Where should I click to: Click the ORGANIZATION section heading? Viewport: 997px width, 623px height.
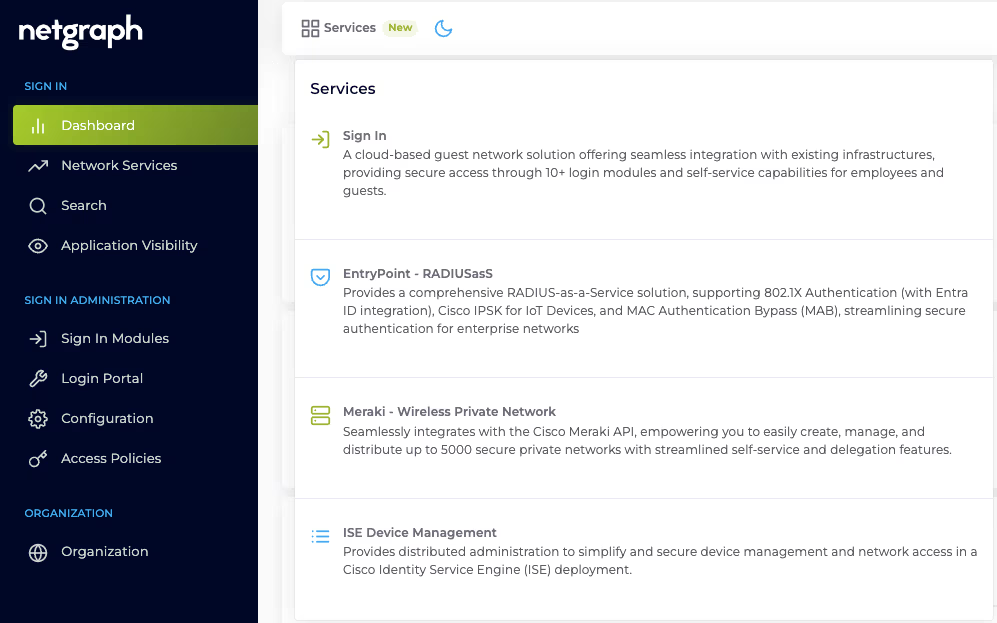tap(69, 513)
